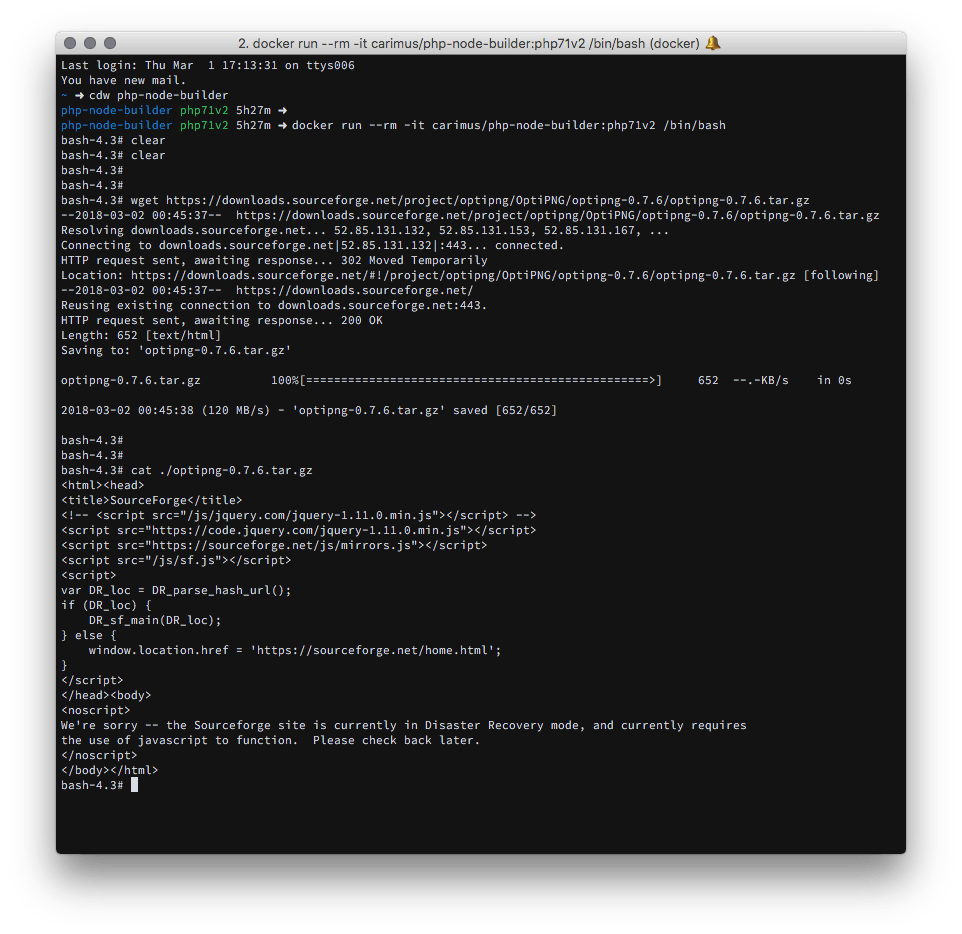Screen dimensions: 962x934
Task: Click the '</body></html>' closing line
Action: (x=109, y=770)
